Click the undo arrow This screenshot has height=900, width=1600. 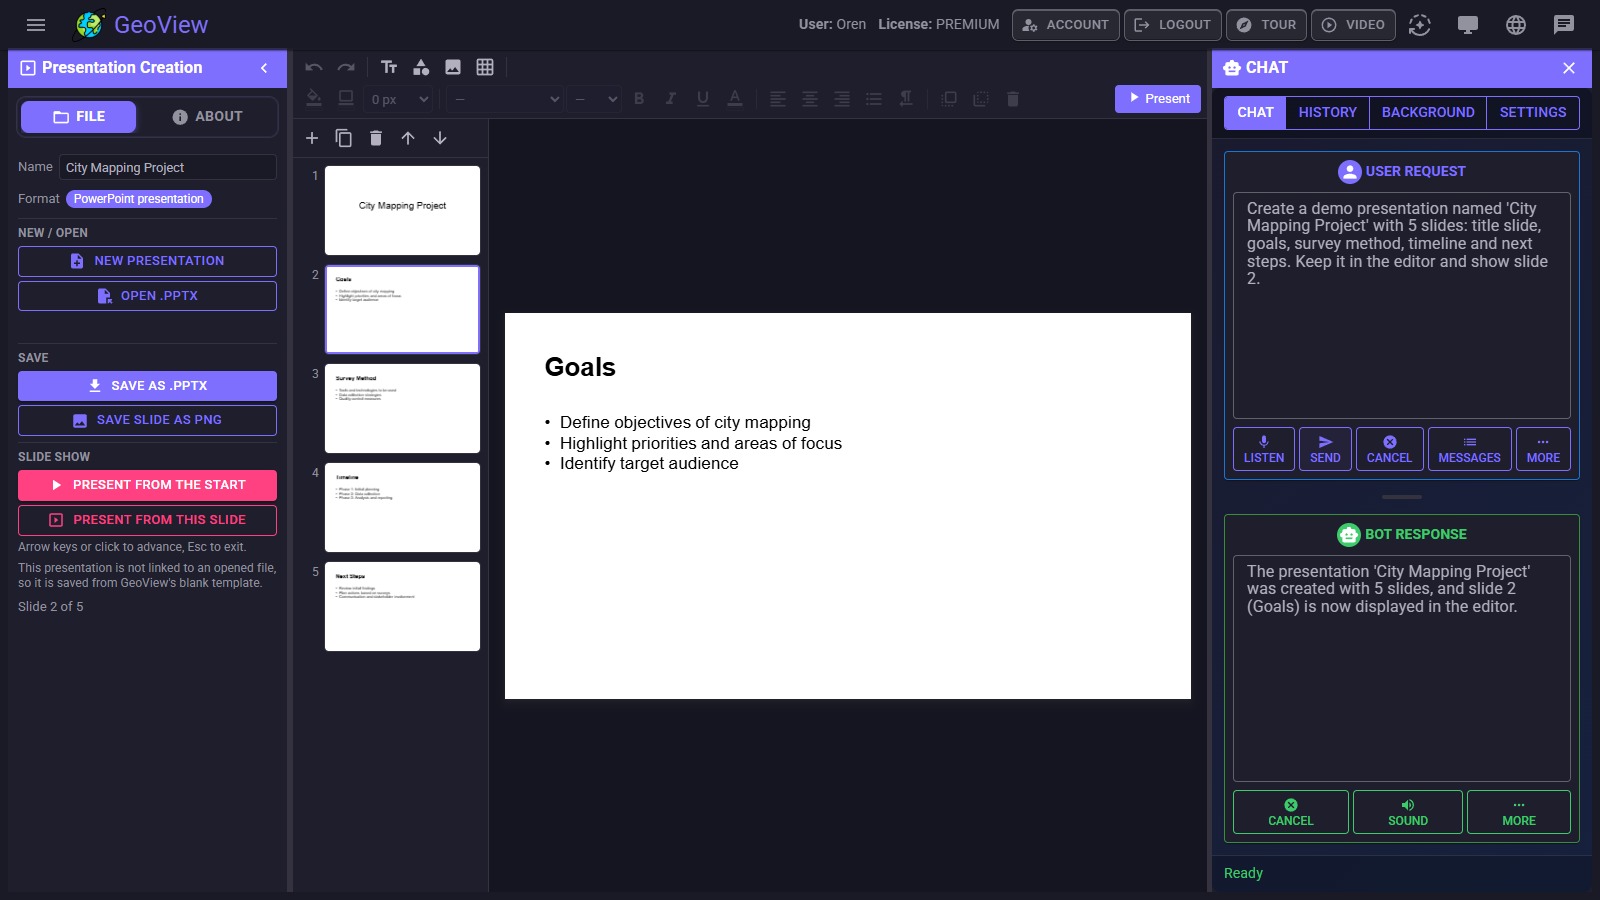[x=314, y=67]
